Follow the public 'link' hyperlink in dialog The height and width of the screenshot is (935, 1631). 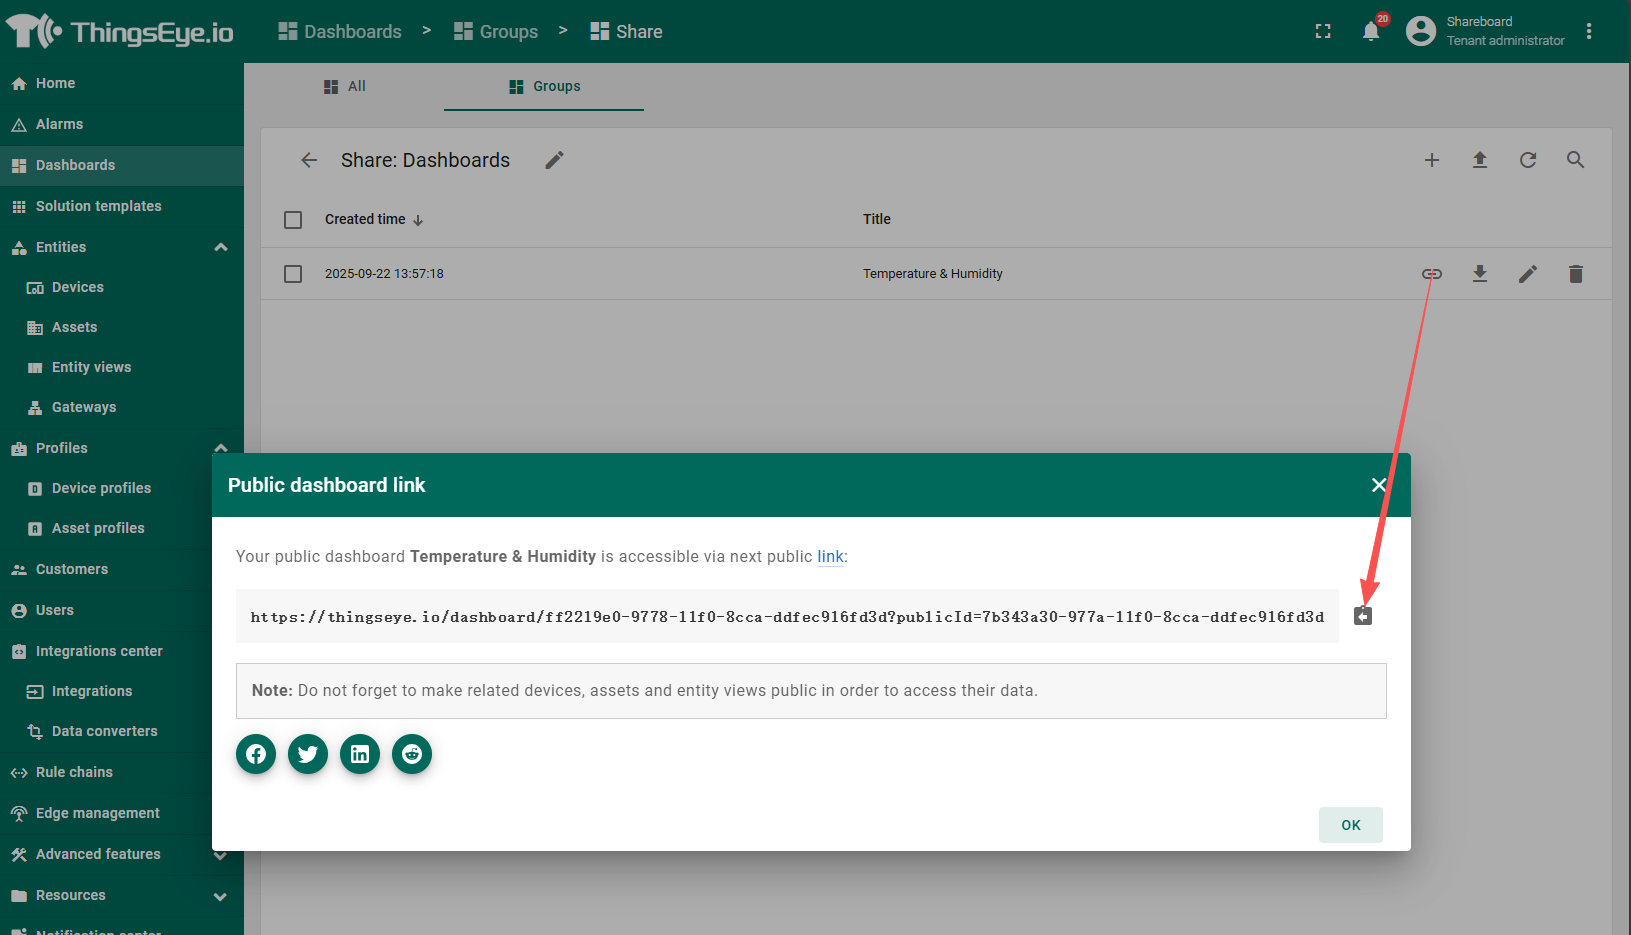830,557
